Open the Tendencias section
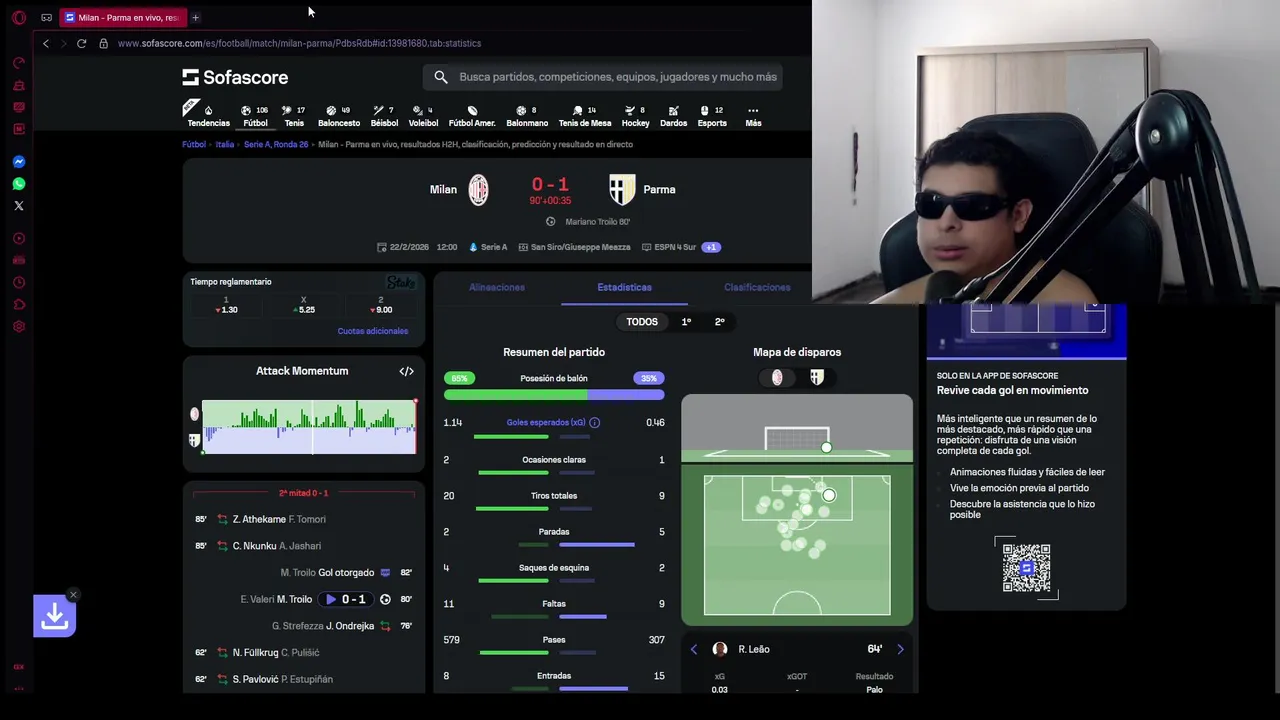Image resolution: width=1280 pixels, height=720 pixels. pyautogui.click(x=208, y=116)
